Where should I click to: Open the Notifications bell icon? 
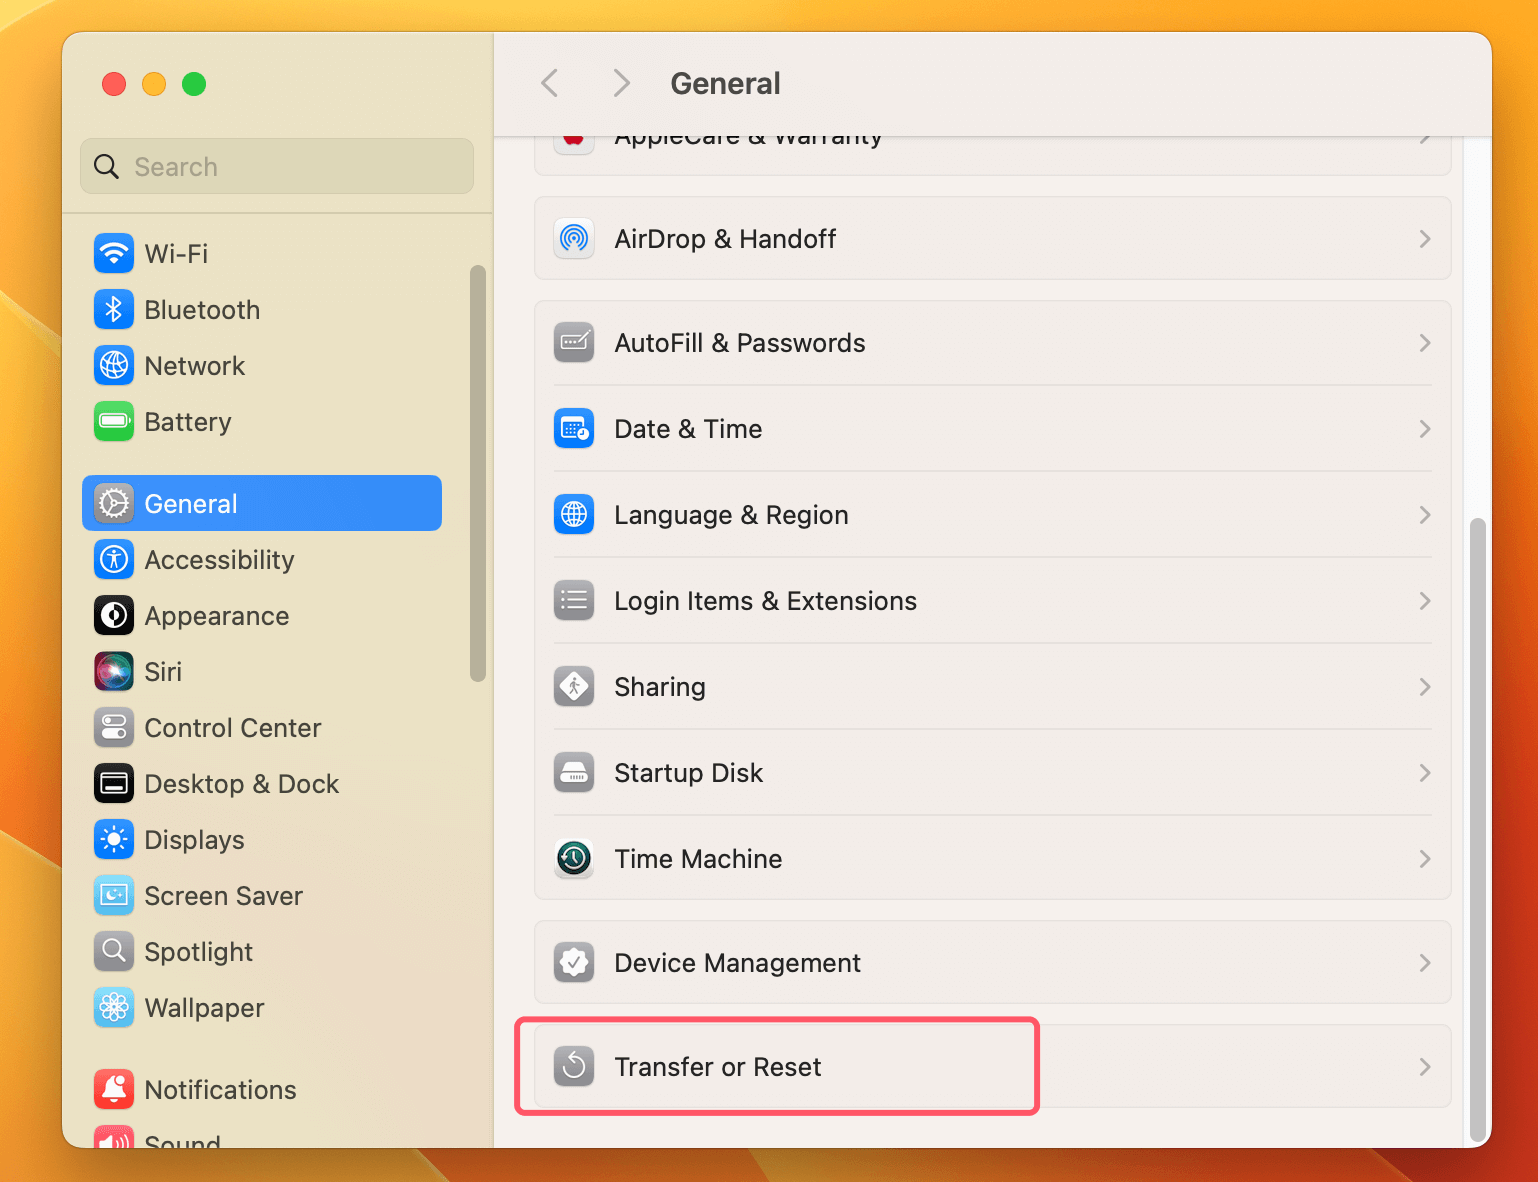[x=113, y=1089]
